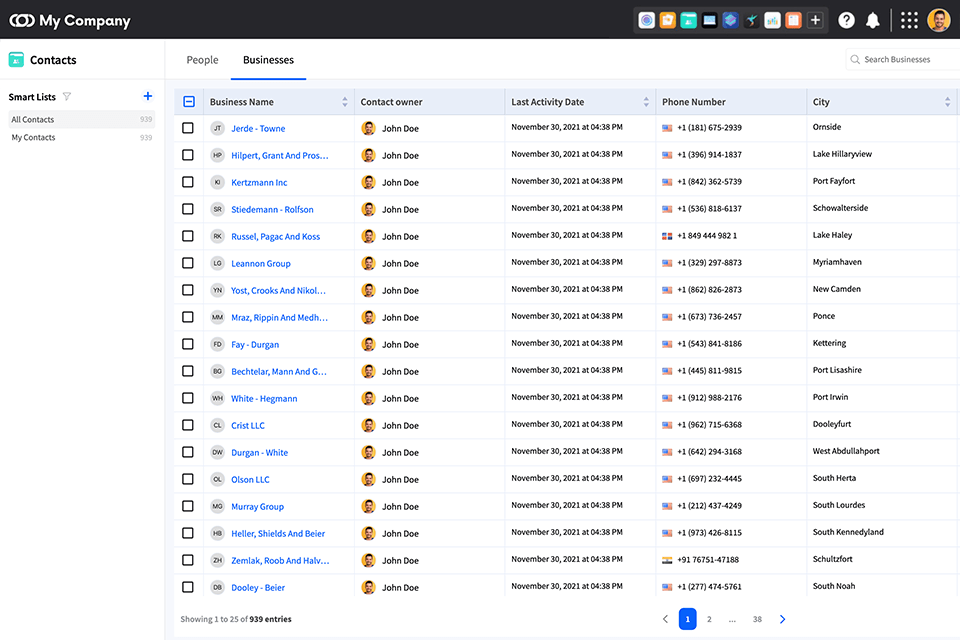960x640 pixels.
Task: Open Durgan - White business link
Action: coord(260,453)
